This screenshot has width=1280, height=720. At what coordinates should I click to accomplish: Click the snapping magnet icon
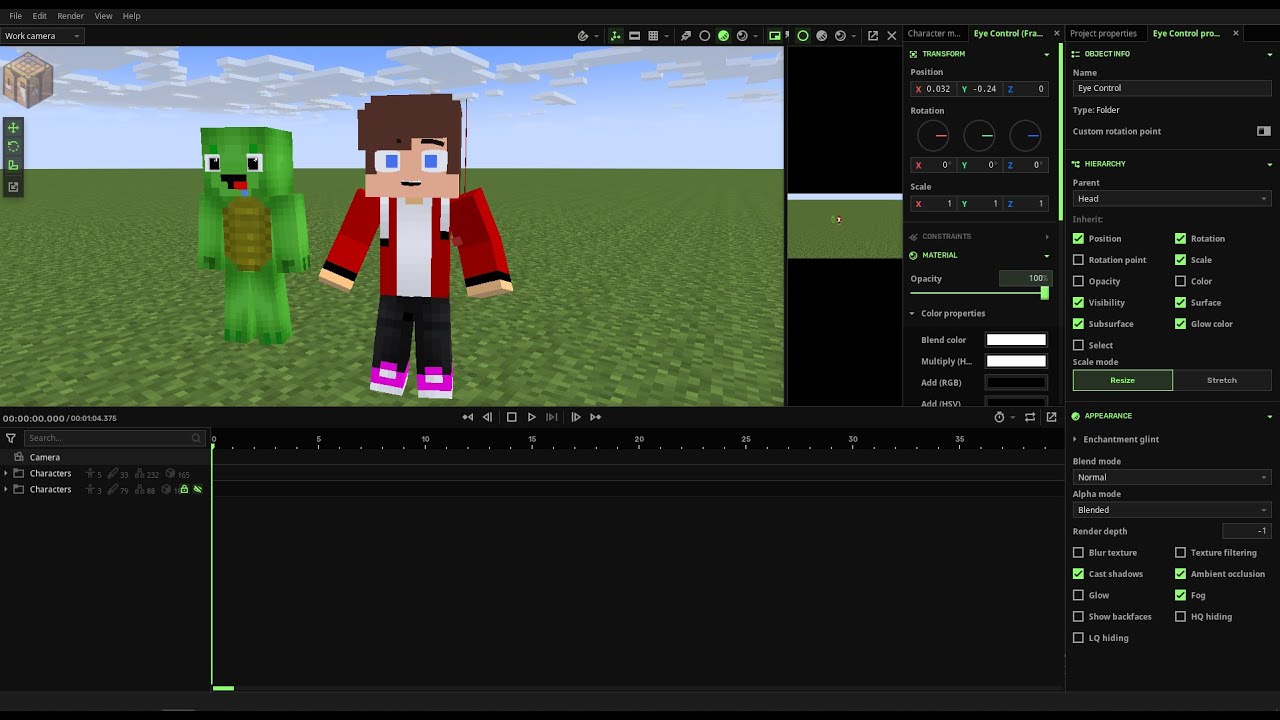tap(583, 36)
